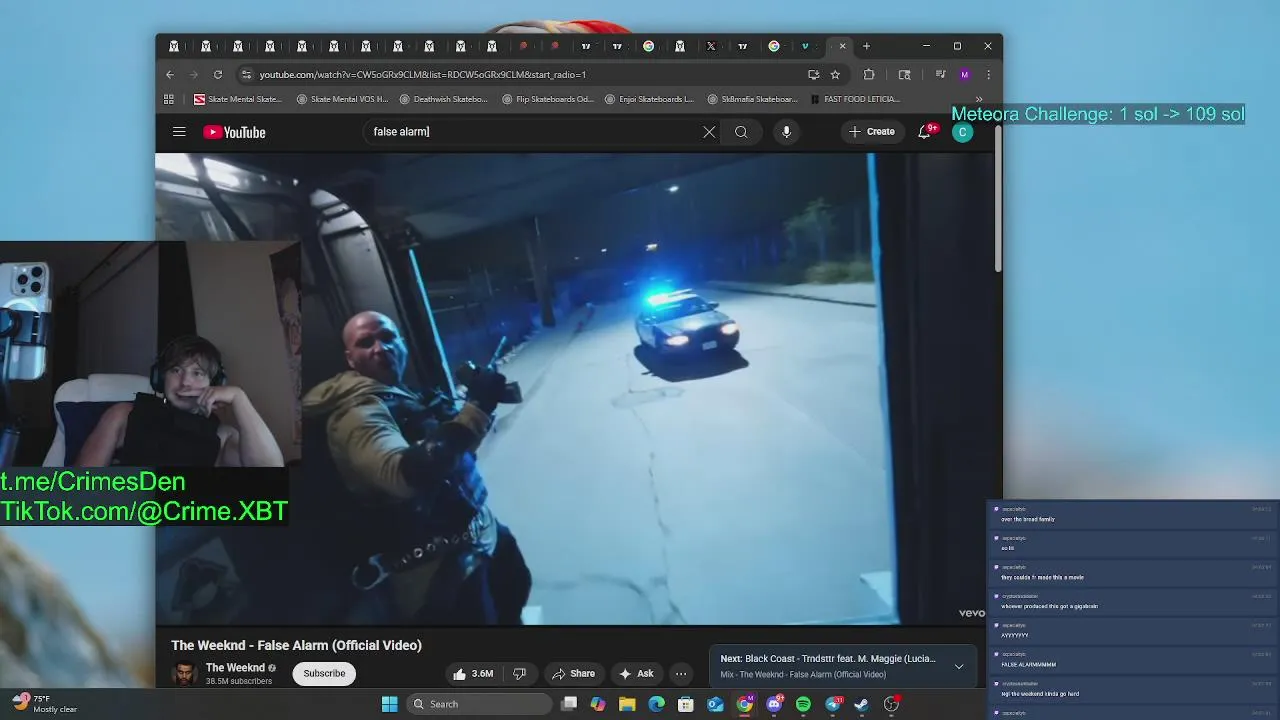Open Deathwish Skatebo... bookmark
Image resolution: width=1280 pixels, height=720 pixels.
click(x=444, y=99)
